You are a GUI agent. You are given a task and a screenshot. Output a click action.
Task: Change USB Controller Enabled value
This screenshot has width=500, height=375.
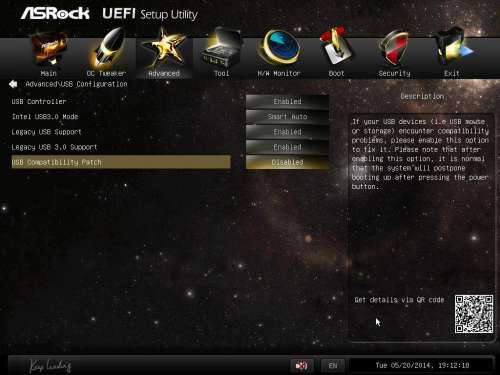[287, 101]
